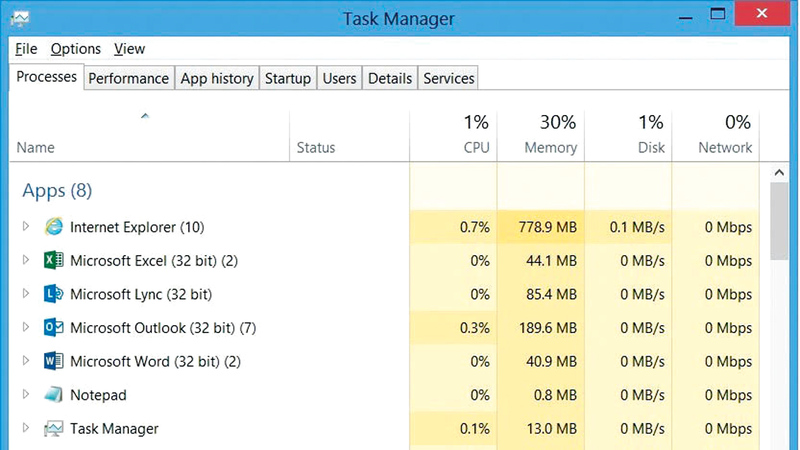Click the Notepad icon

[x=54, y=395]
